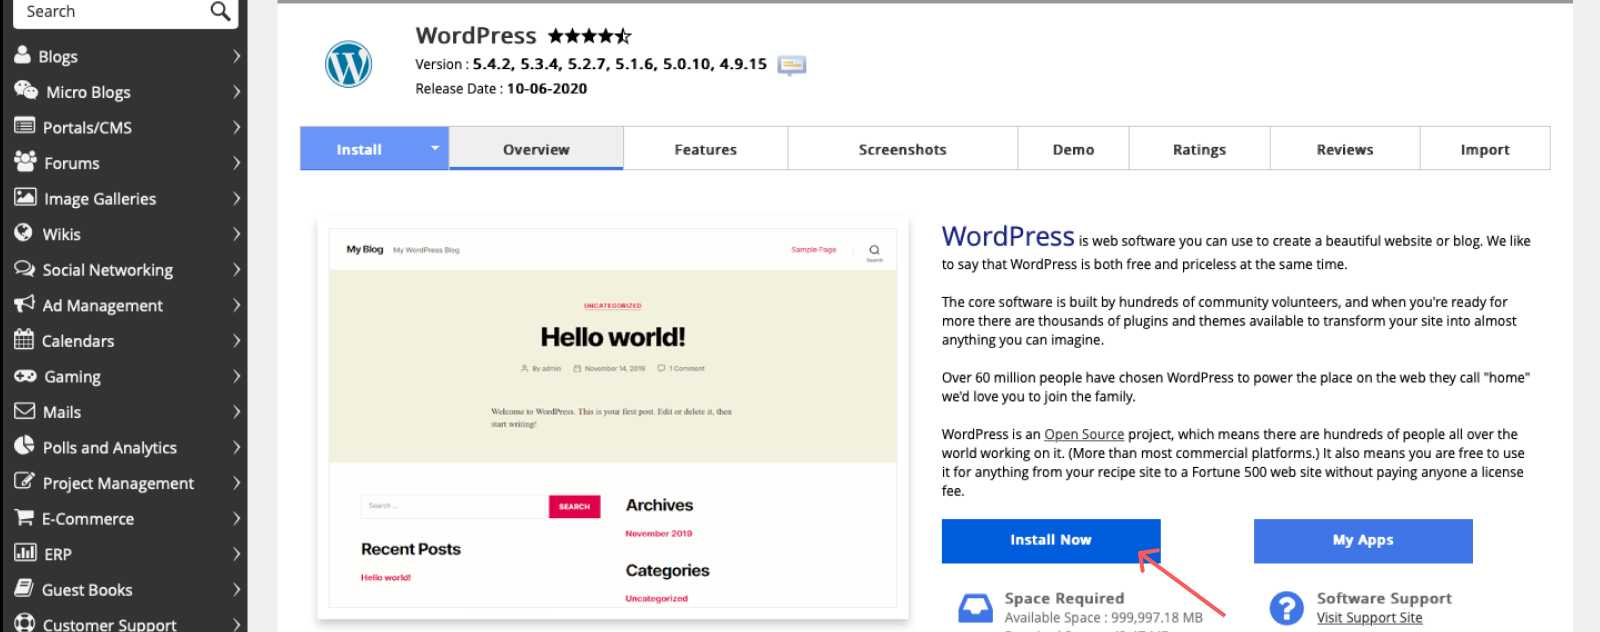Click the WordPress theme preview thumbnail
The image size is (1600, 632).
click(613, 418)
